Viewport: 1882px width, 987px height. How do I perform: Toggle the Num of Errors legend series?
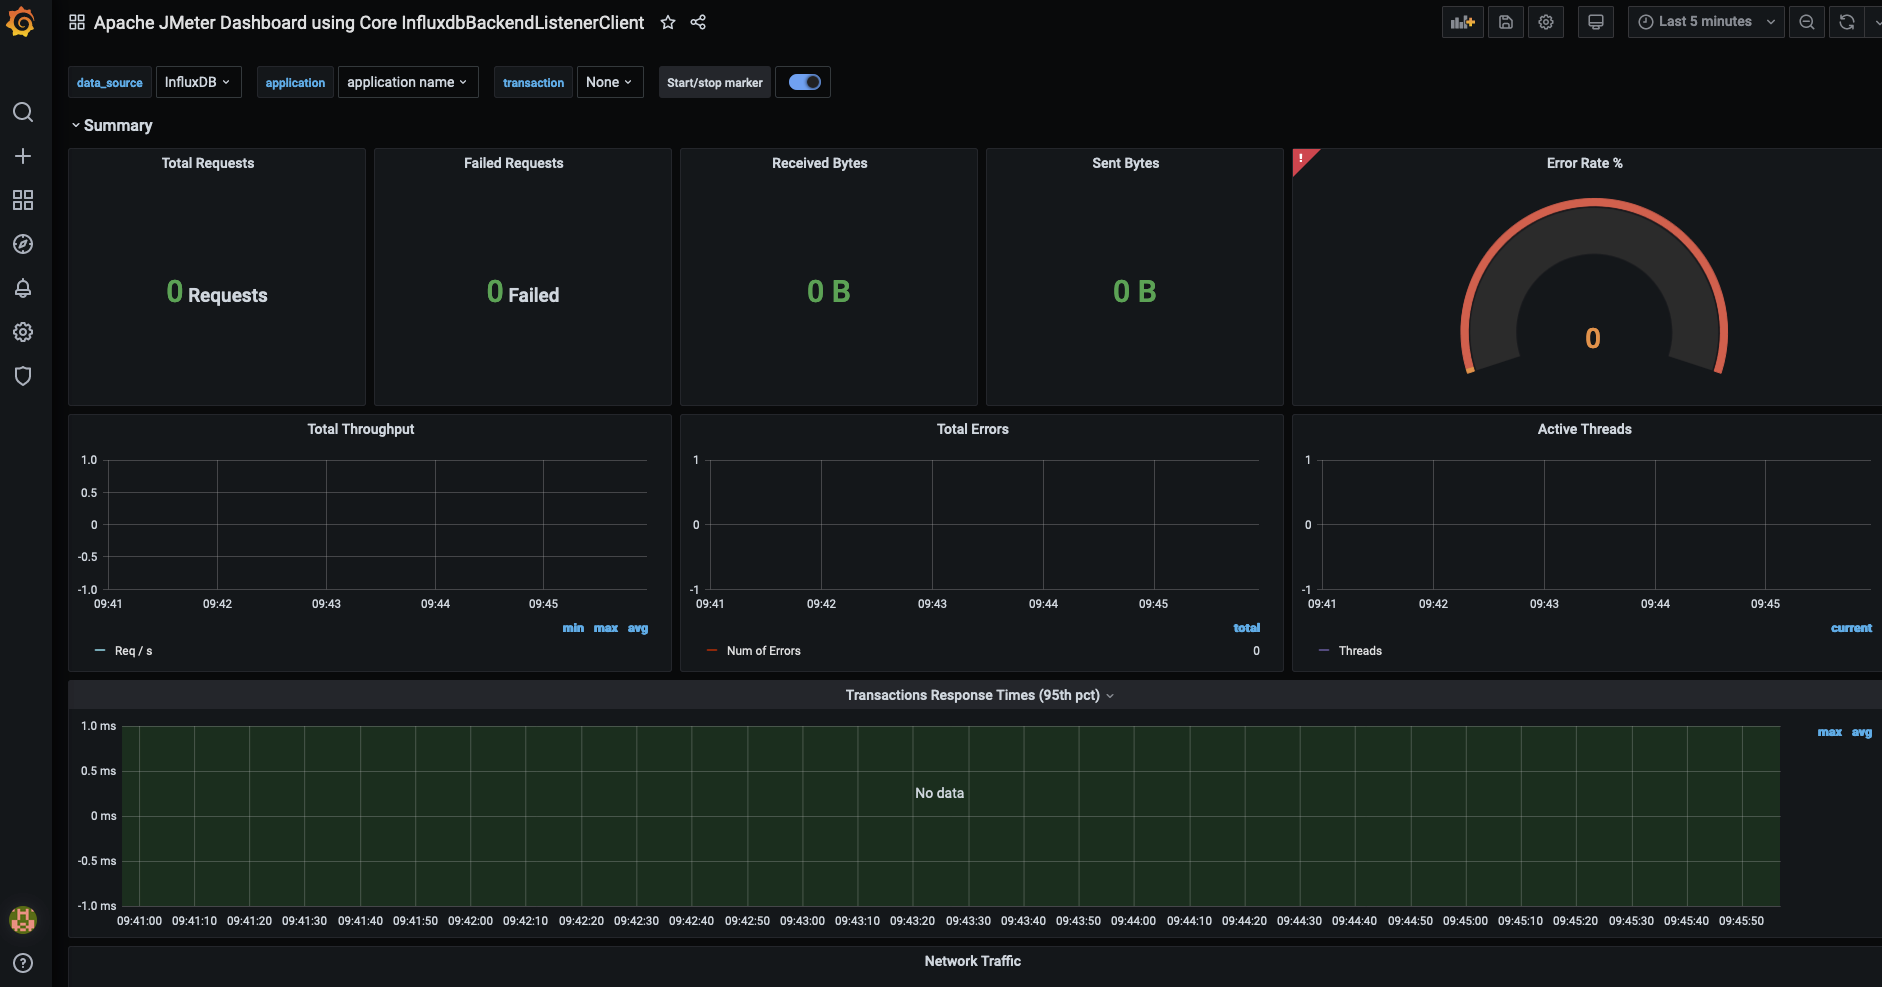pyautogui.click(x=764, y=651)
